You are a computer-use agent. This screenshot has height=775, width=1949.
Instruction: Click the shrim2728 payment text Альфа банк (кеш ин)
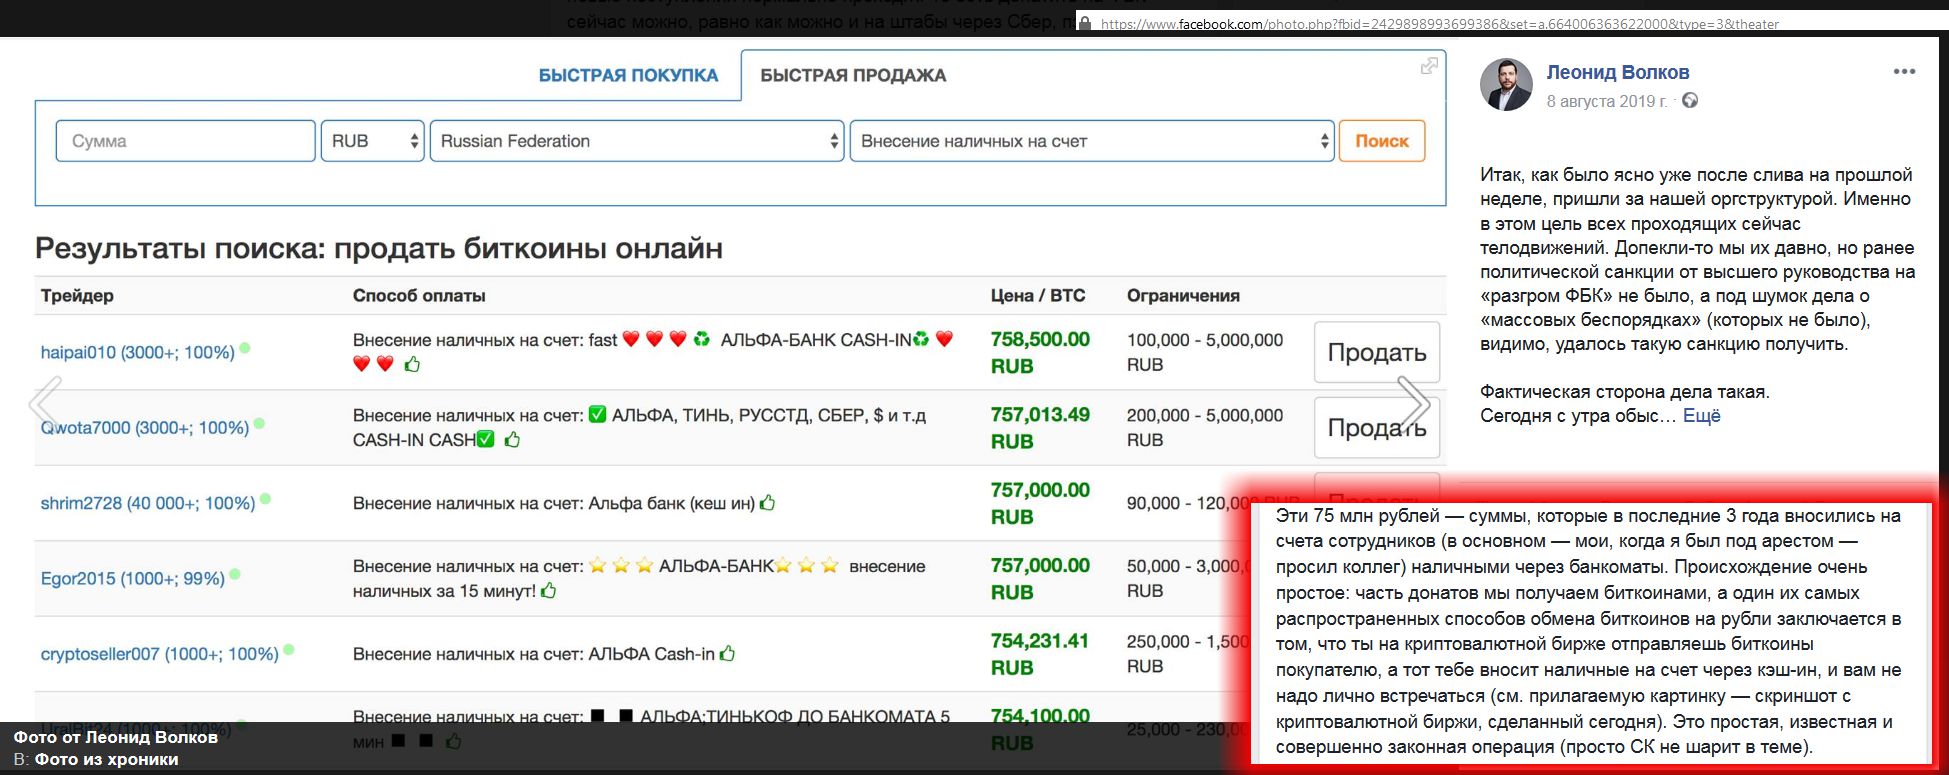671,503
